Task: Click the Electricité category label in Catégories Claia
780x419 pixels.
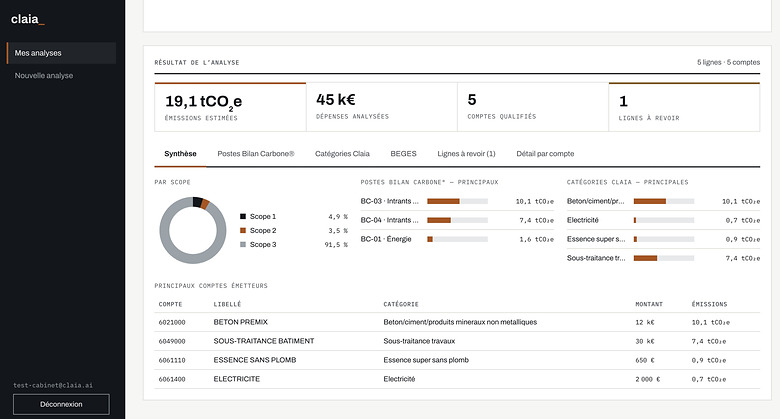Action: click(583, 220)
